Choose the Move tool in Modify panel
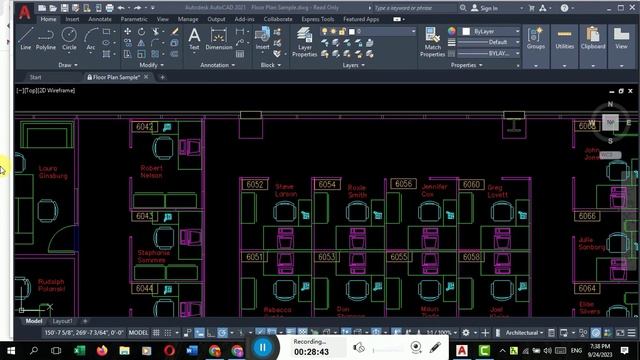The width and height of the screenshot is (640, 360). pyautogui.click(x=127, y=31)
